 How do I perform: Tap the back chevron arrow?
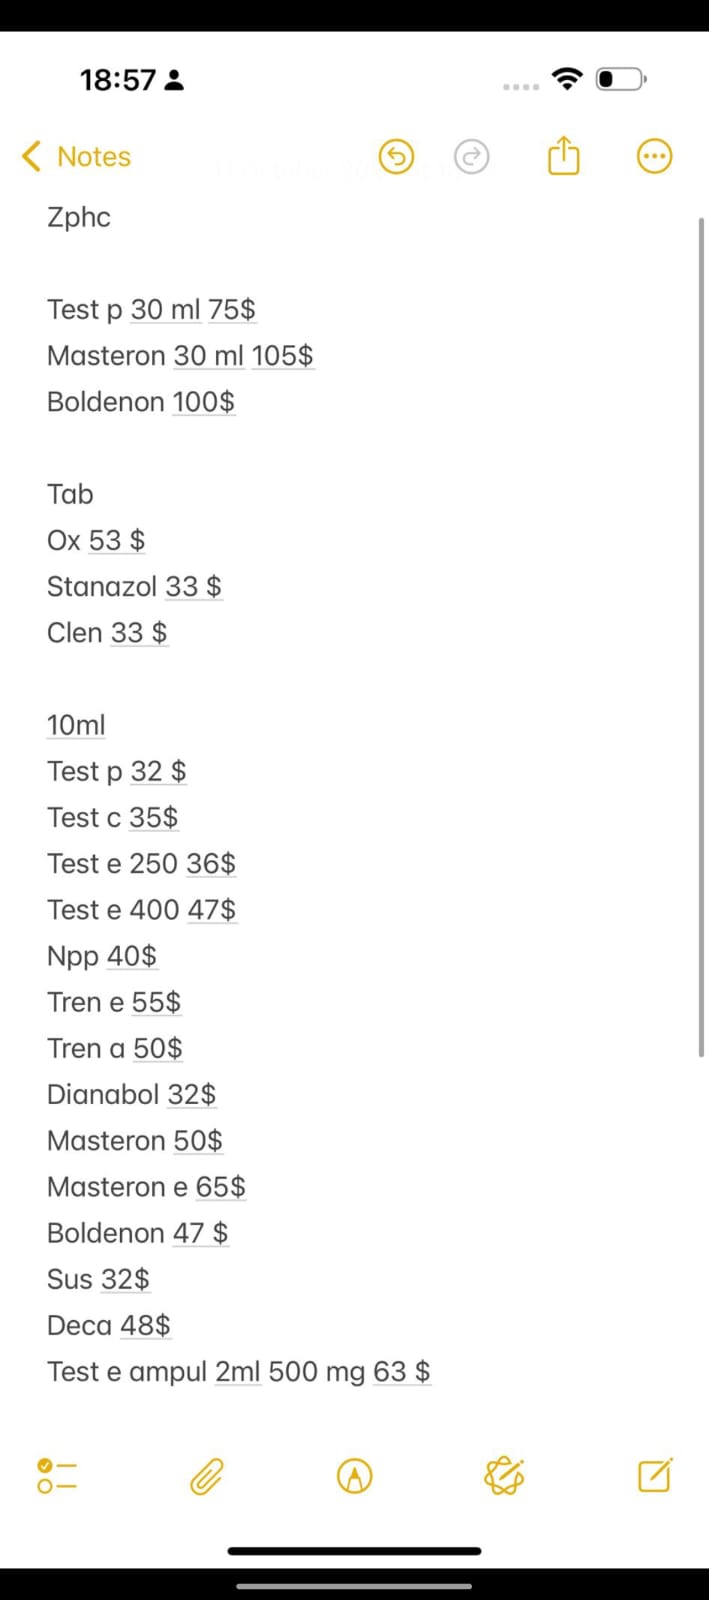pos(32,157)
